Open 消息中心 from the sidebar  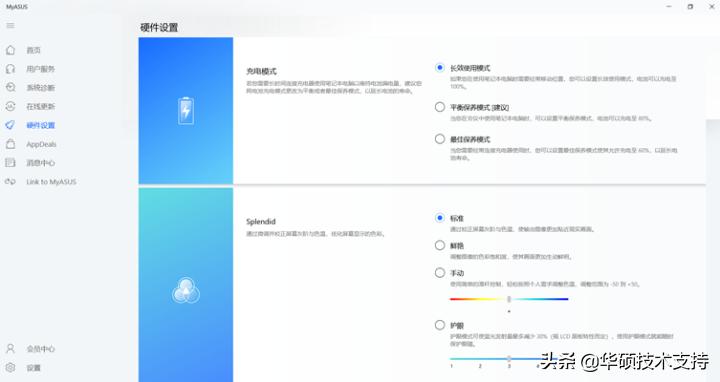point(40,163)
